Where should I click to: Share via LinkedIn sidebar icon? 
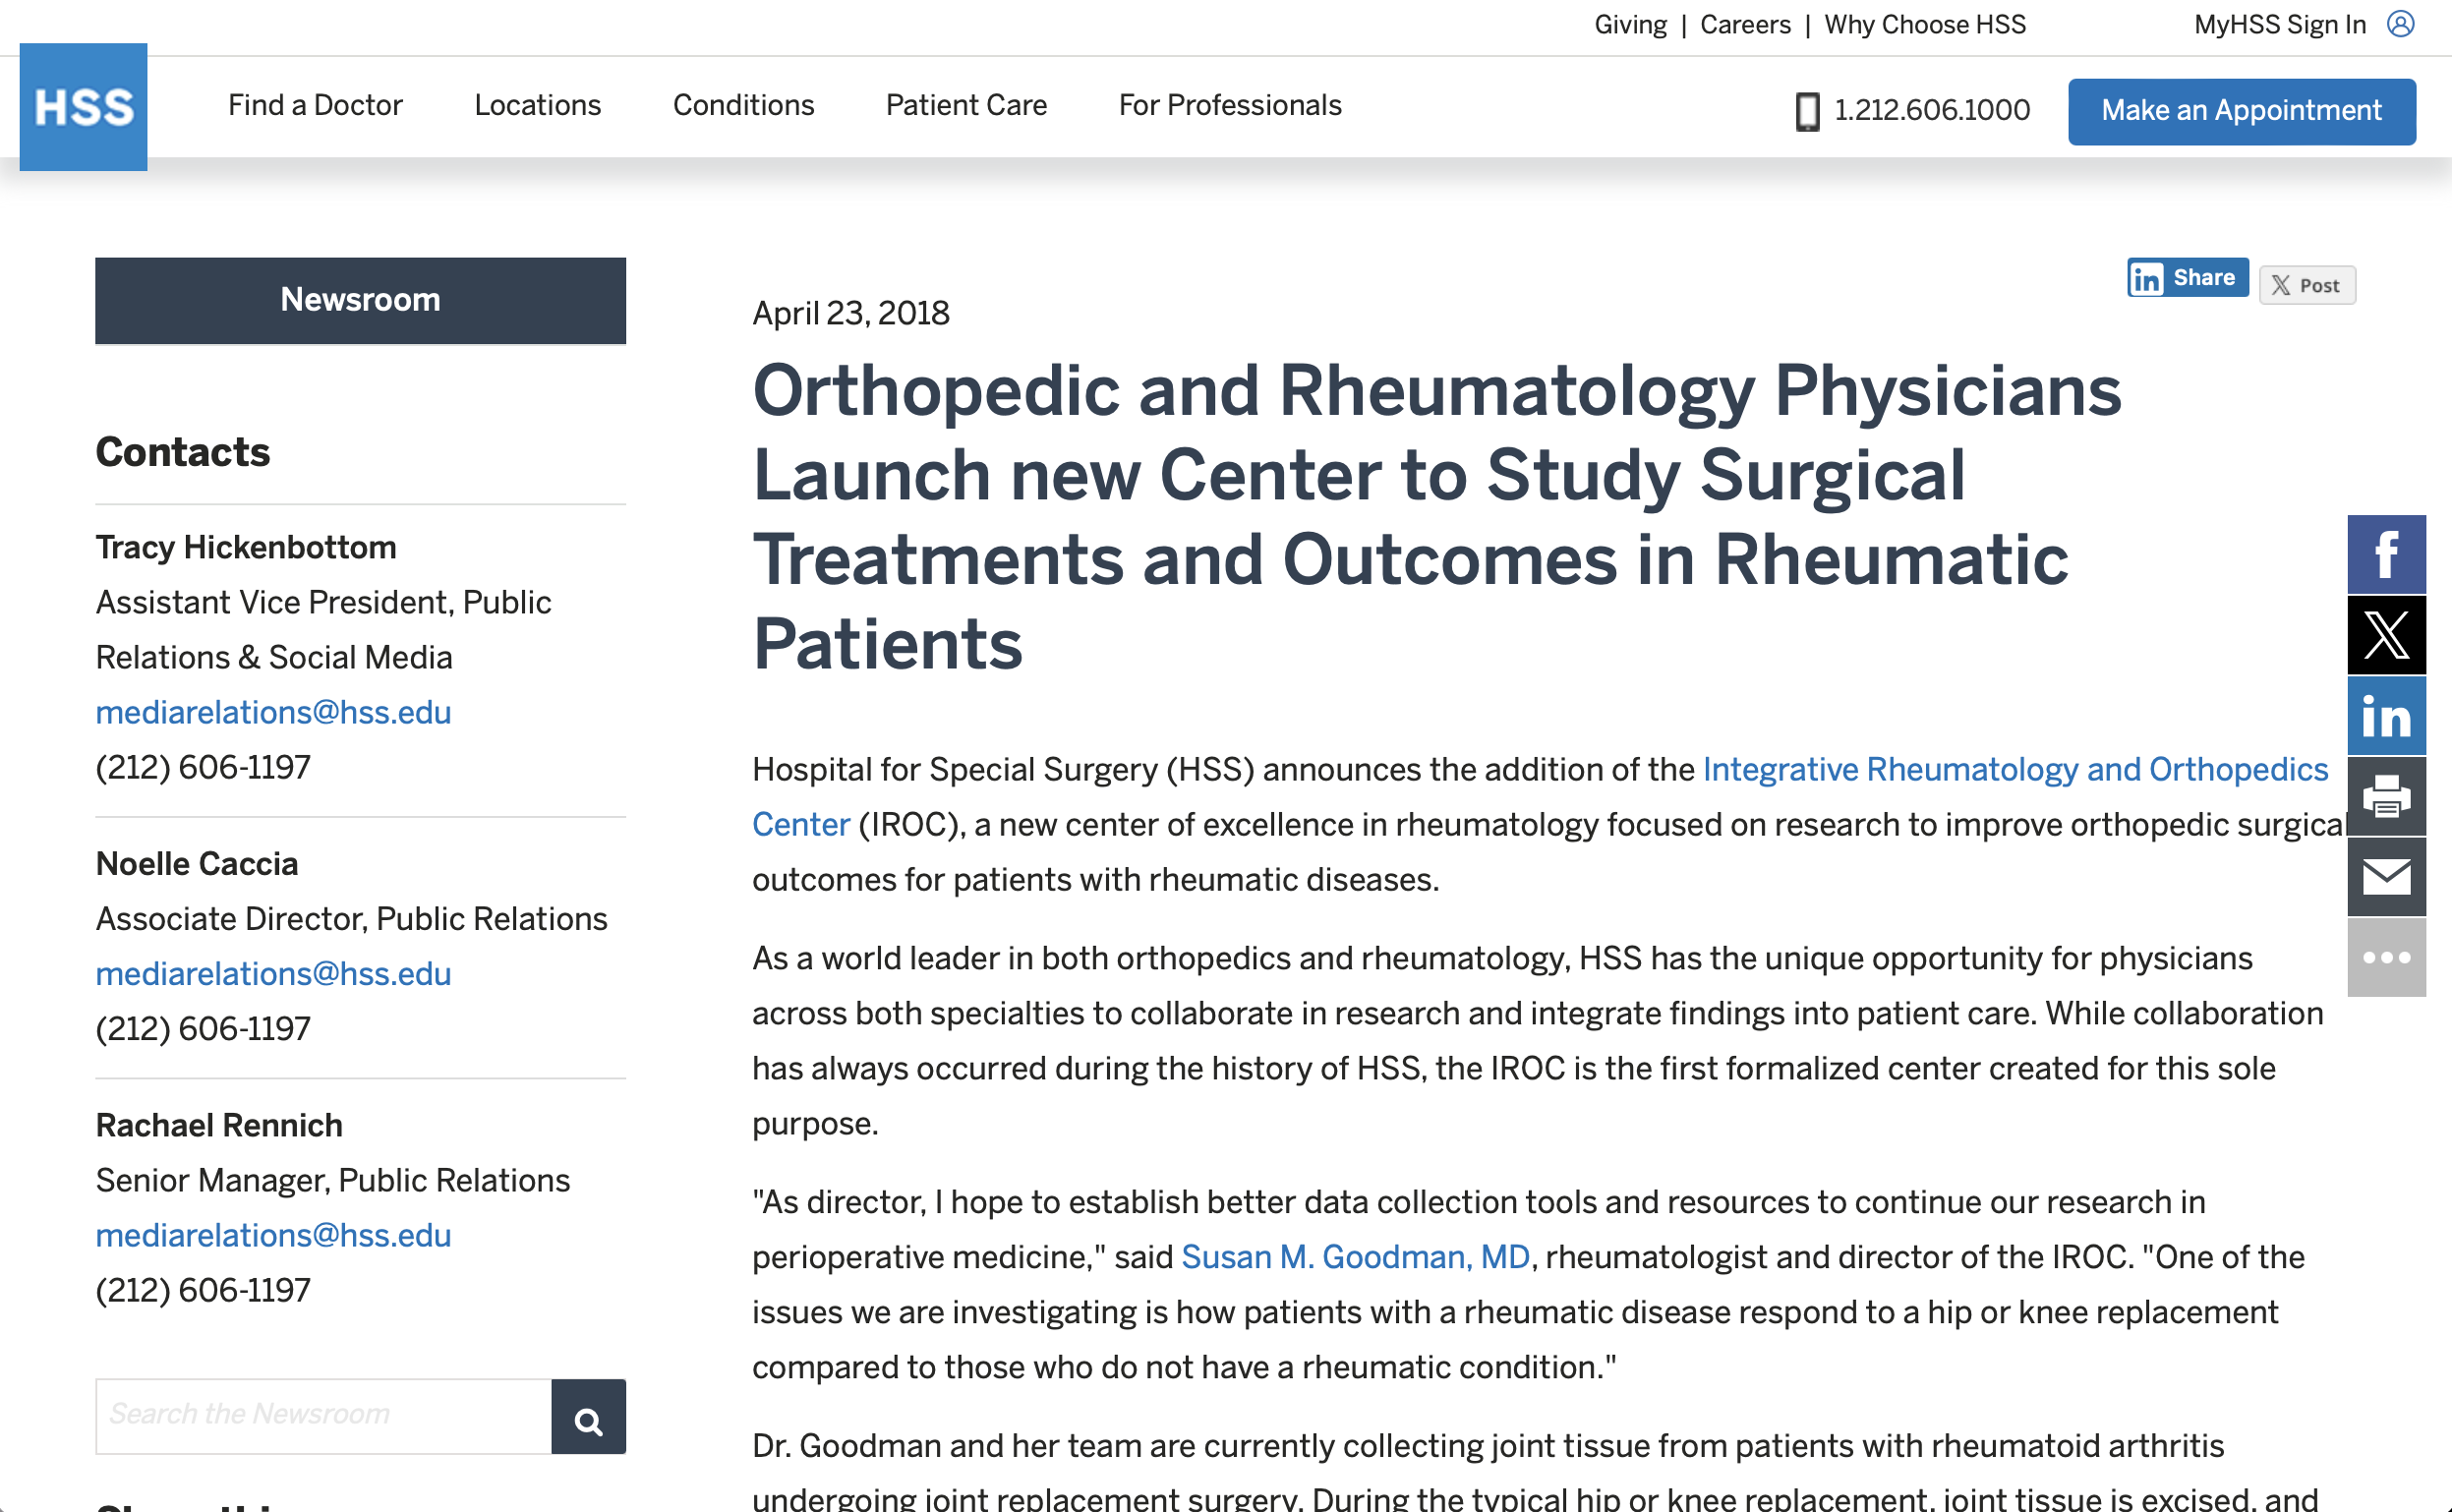pos(2386,716)
